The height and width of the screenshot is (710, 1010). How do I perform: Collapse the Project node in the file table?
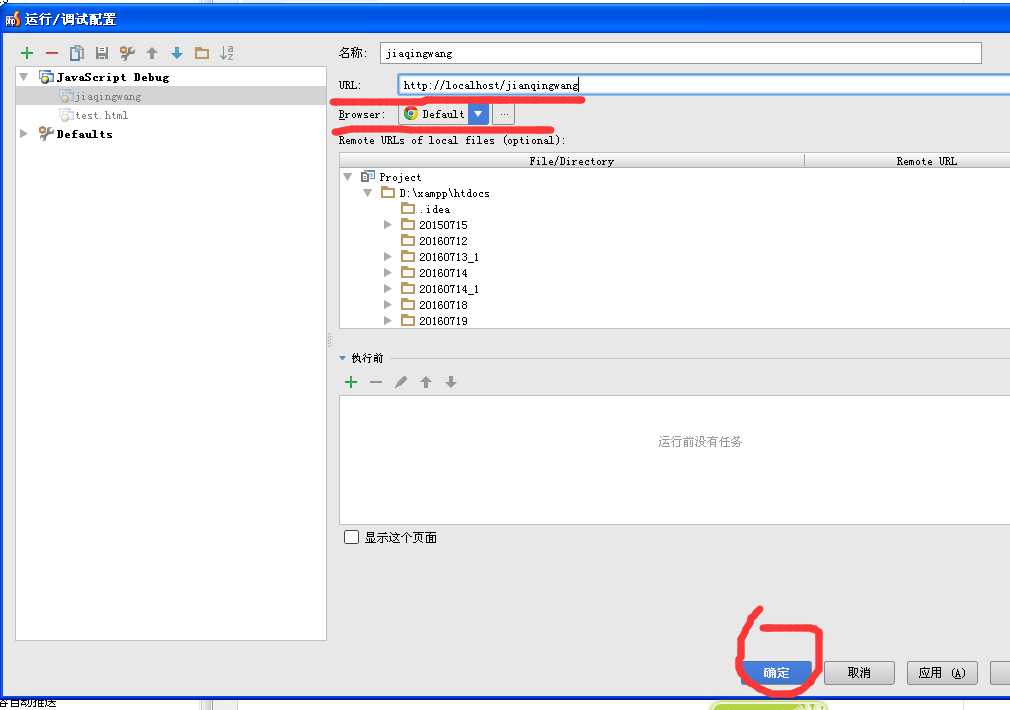point(348,177)
